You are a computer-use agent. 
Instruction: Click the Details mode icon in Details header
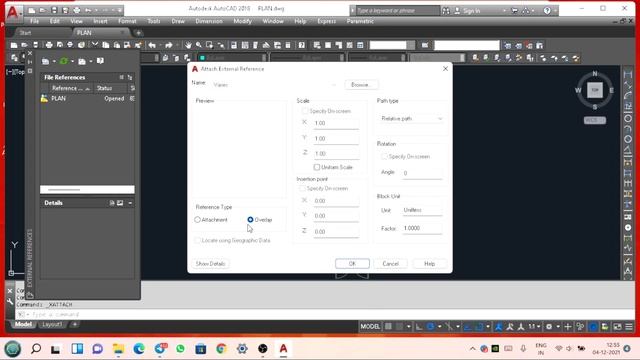112,203
